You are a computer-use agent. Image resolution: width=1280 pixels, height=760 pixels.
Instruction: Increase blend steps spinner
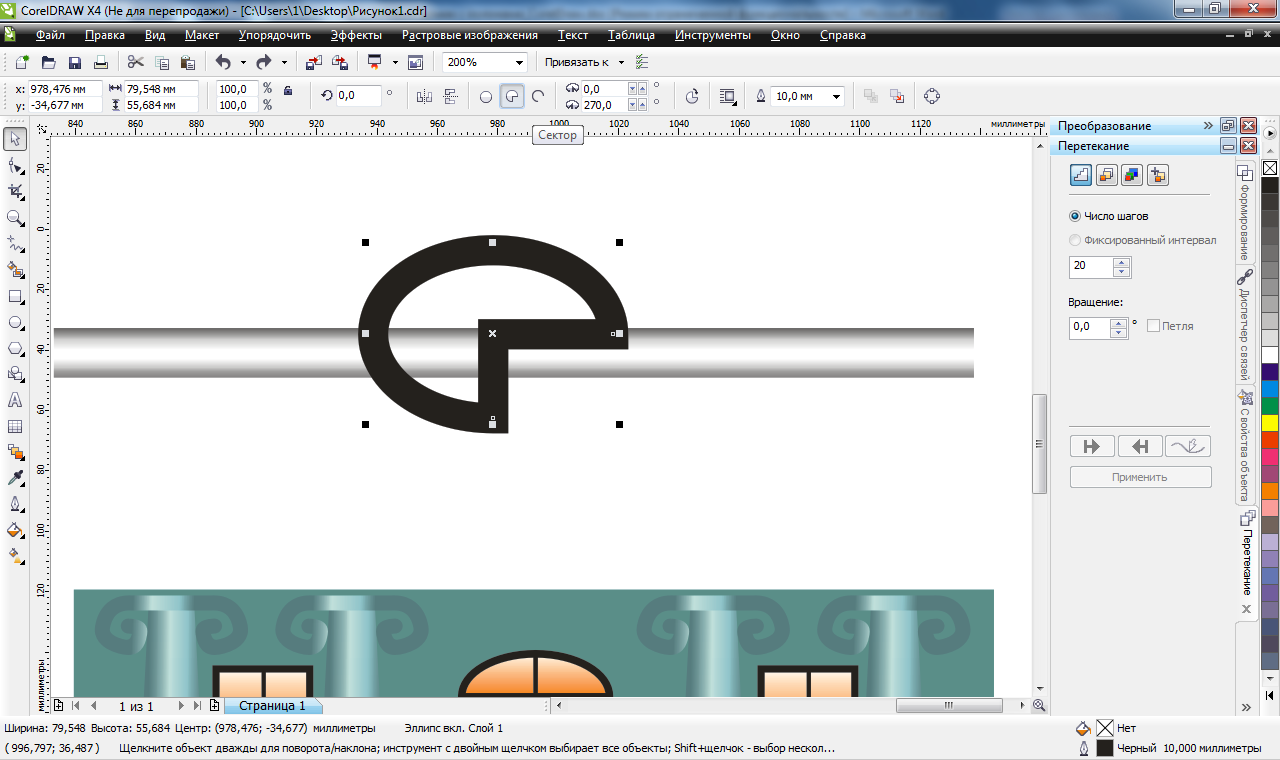pyautogui.click(x=1122, y=263)
